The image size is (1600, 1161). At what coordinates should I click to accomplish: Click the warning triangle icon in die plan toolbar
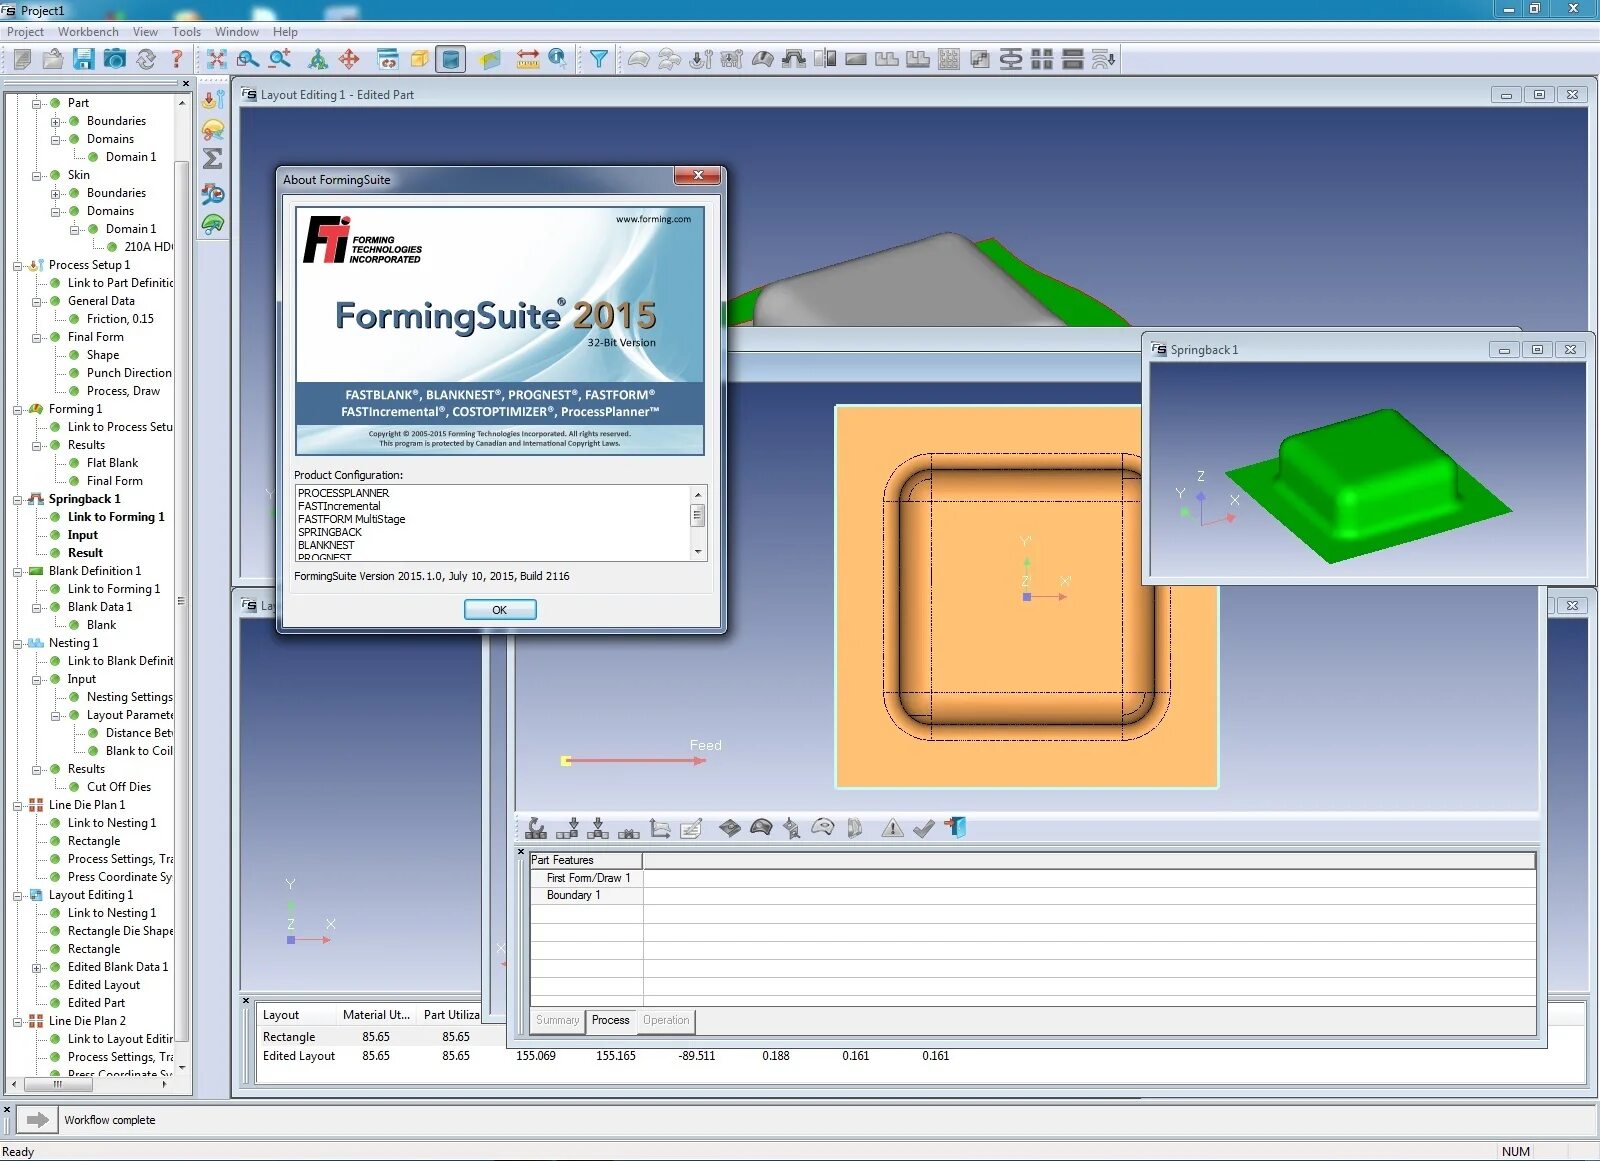[x=892, y=828]
